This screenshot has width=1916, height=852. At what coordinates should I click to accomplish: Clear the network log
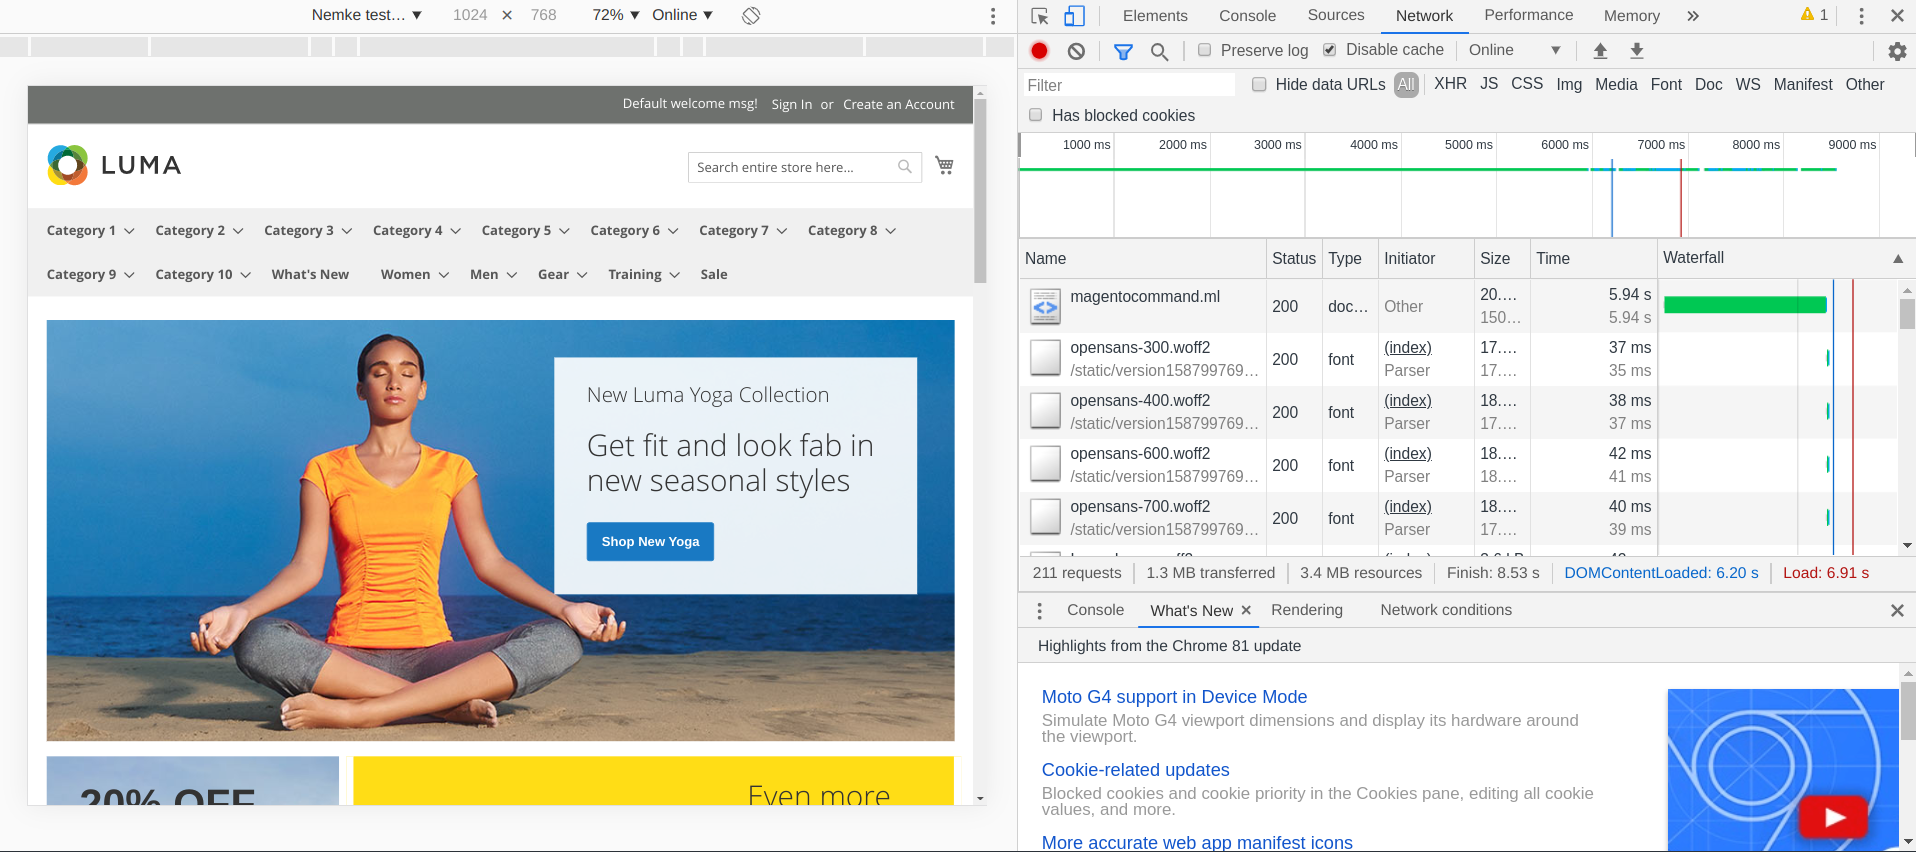tap(1076, 51)
